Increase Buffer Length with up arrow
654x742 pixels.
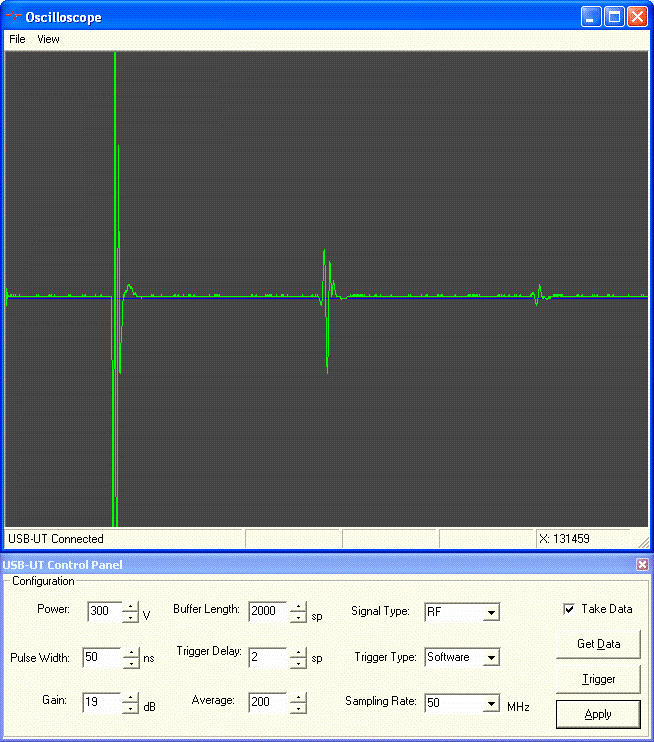pos(296,606)
